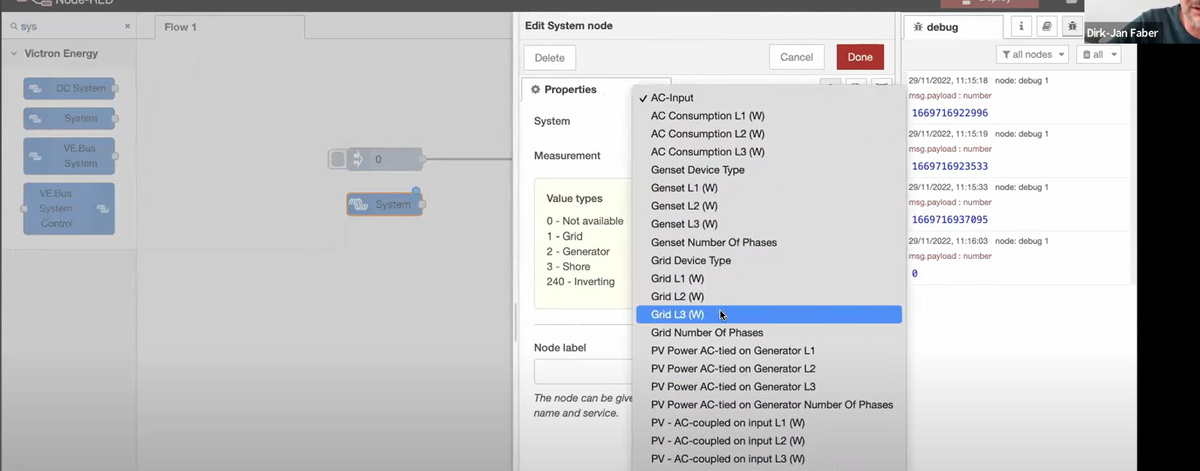Image resolution: width=1200 pixels, height=471 pixels.
Task: Click the VE.Bus System Control node icon
Action: tap(102, 208)
